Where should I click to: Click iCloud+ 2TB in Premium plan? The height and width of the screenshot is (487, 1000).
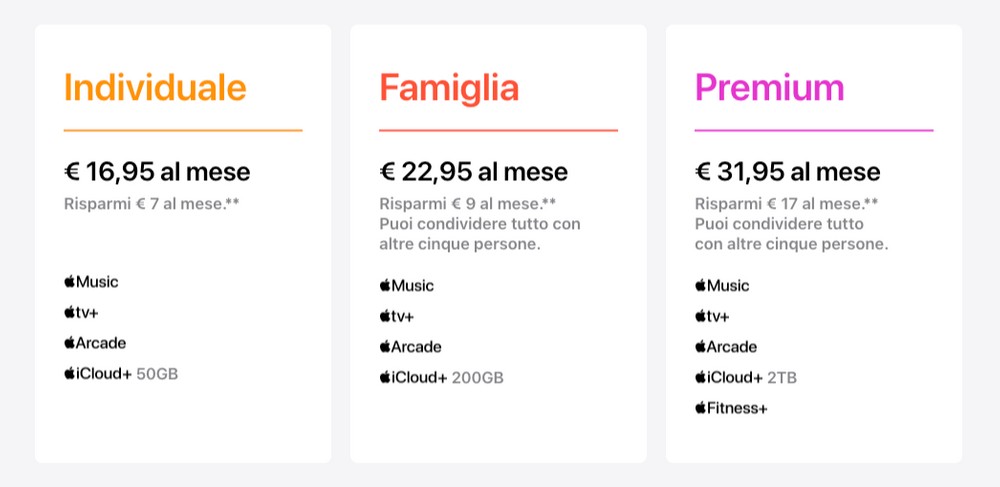click(746, 378)
